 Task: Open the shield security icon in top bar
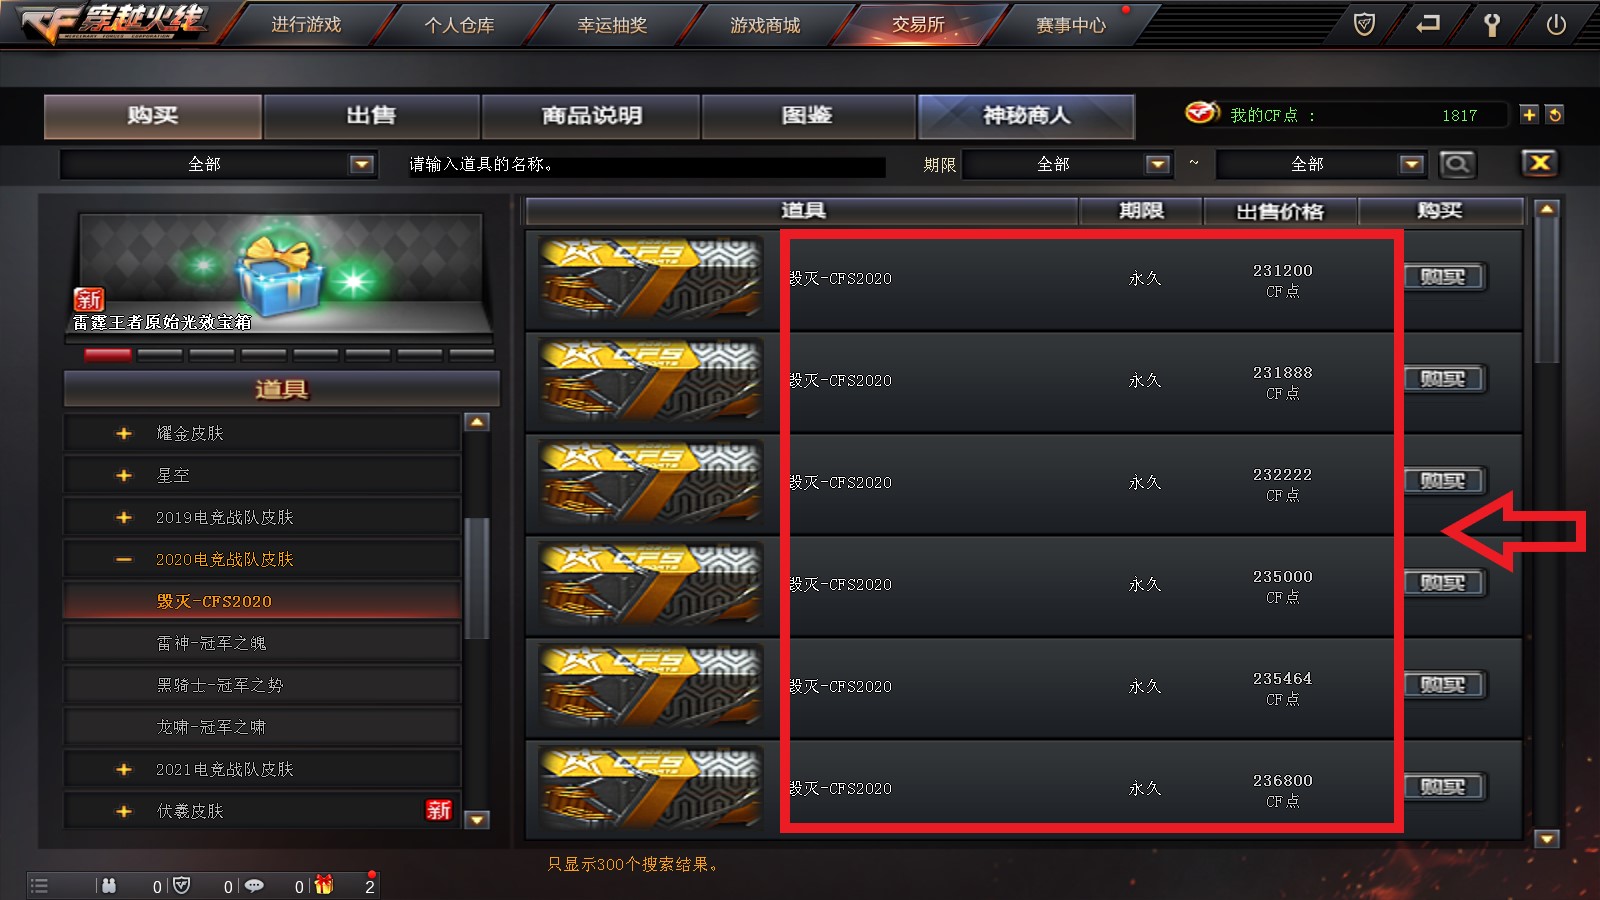pyautogui.click(x=1364, y=24)
